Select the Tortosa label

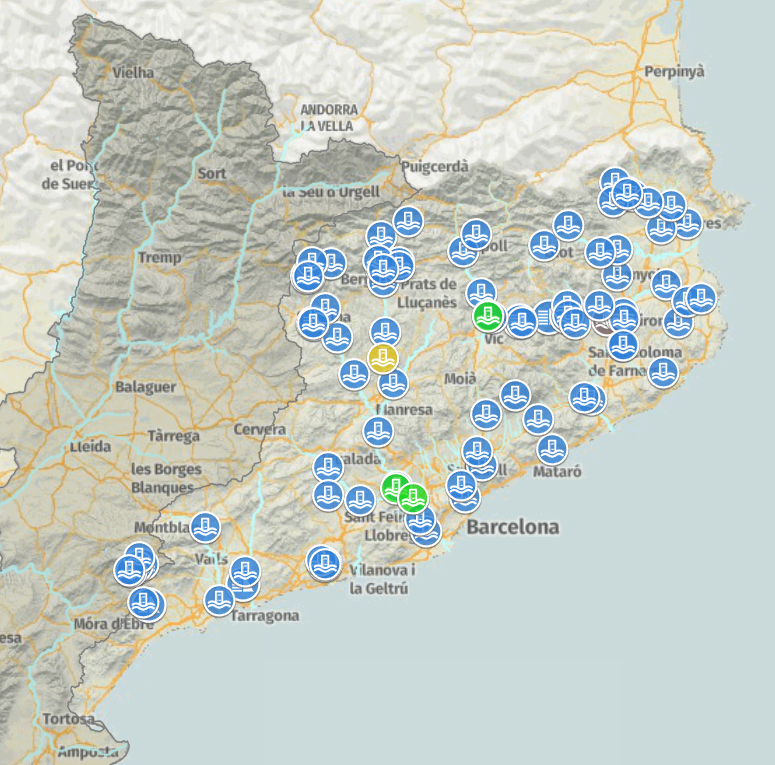click(x=69, y=719)
